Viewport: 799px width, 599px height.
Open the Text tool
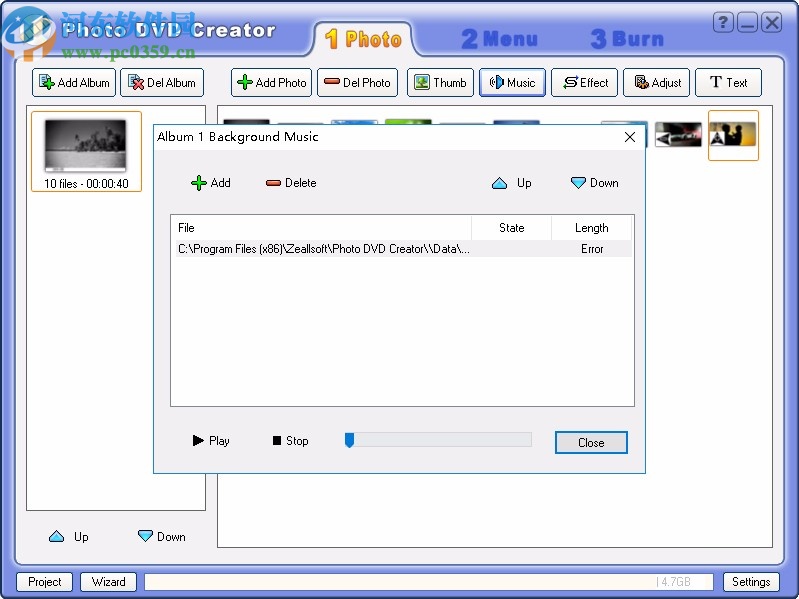pos(728,83)
